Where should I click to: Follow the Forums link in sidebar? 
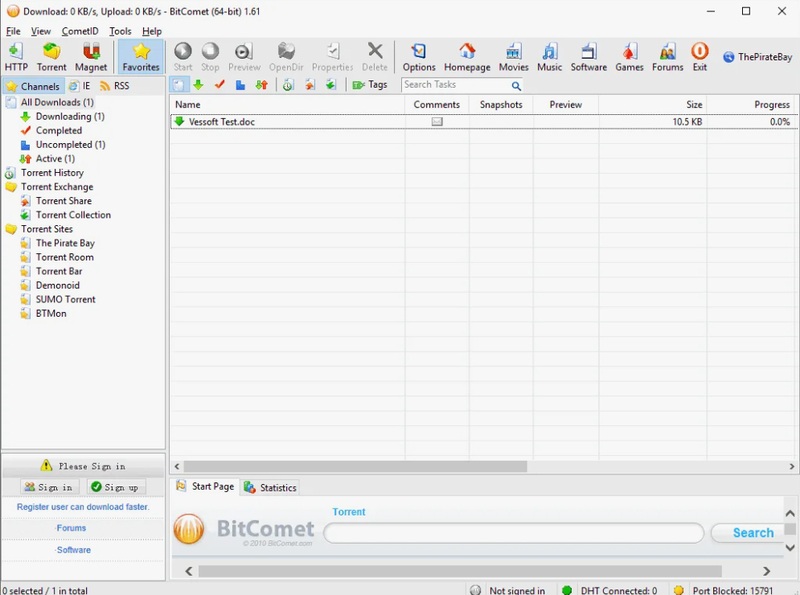point(71,528)
